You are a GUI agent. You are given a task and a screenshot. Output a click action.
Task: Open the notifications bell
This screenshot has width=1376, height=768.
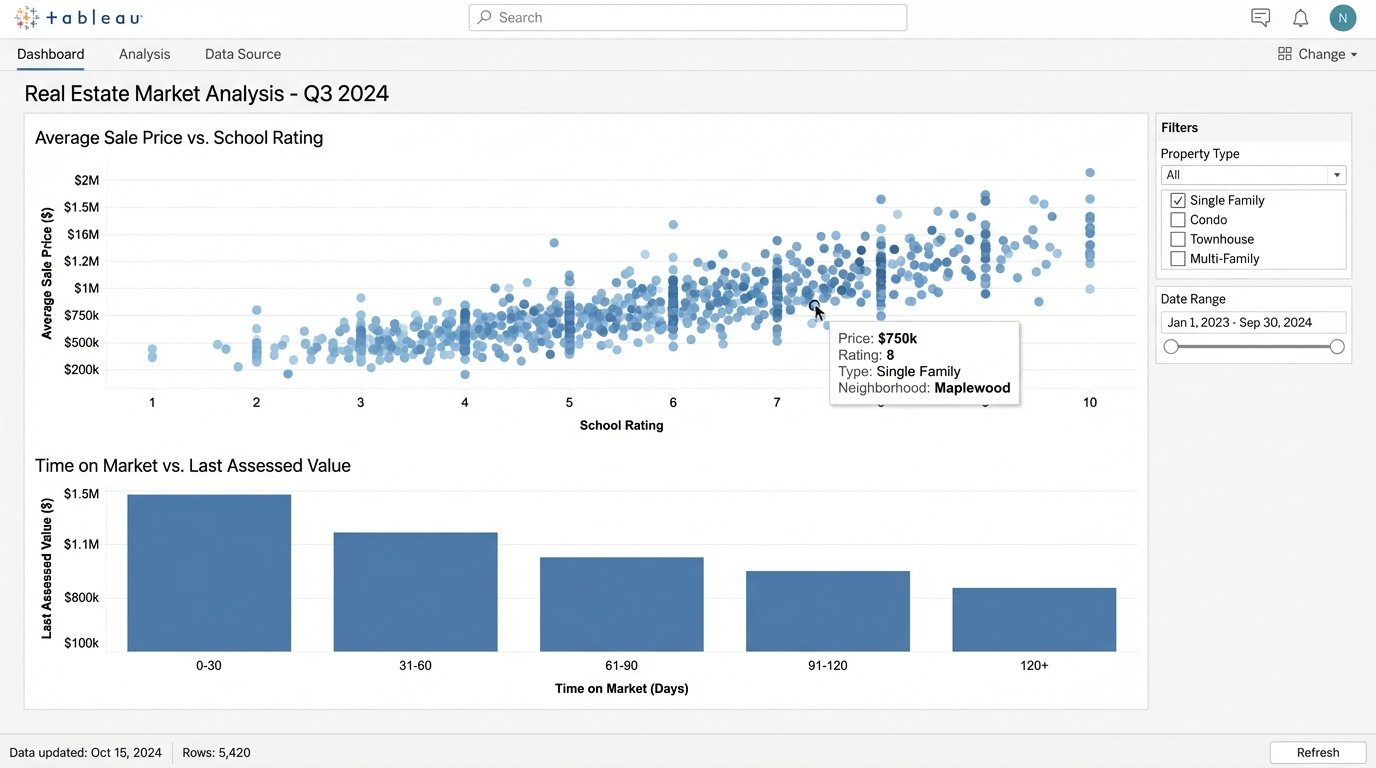coord(1300,17)
